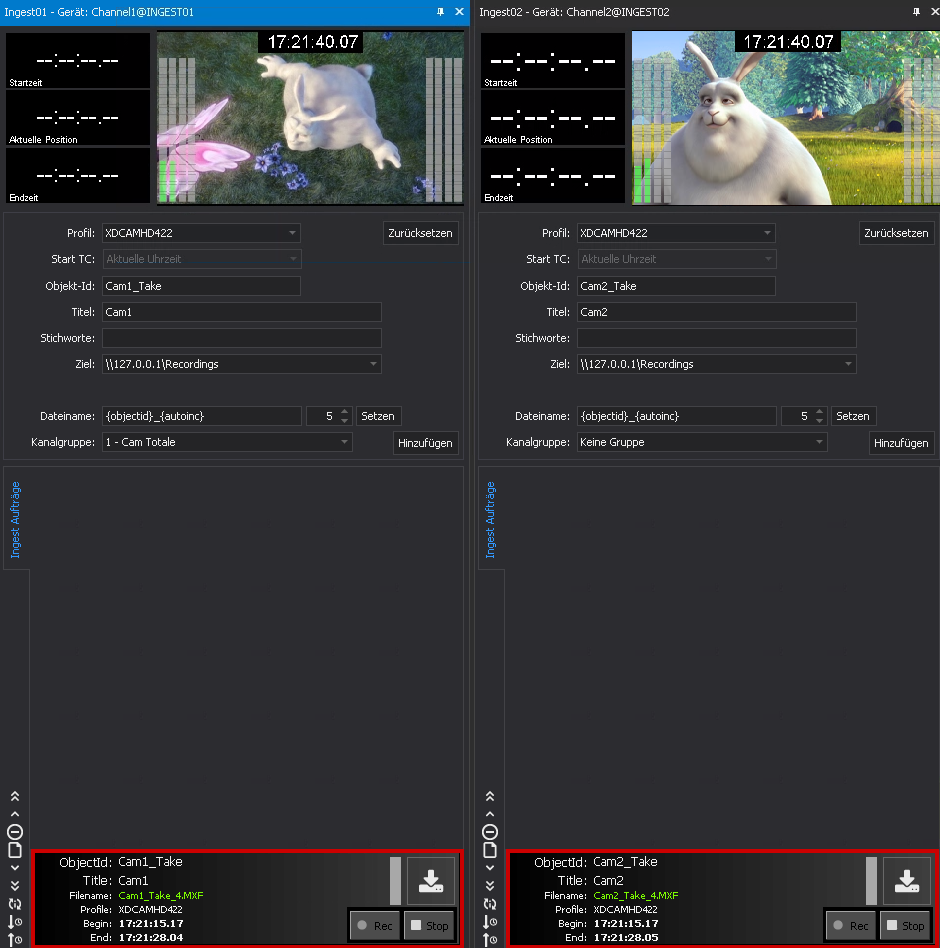Click Ingest02 circled minus remove-job icon

490,832
